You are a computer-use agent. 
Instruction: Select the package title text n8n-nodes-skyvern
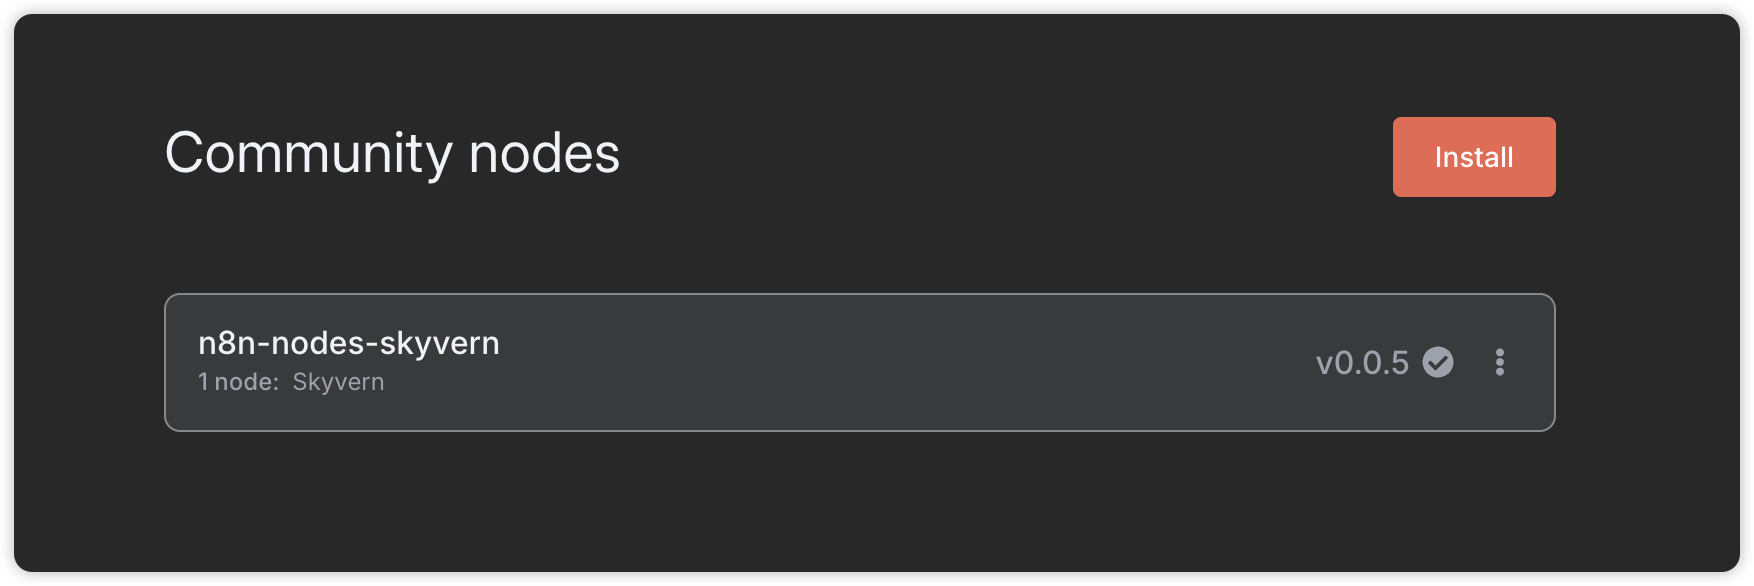(x=349, y=343)
